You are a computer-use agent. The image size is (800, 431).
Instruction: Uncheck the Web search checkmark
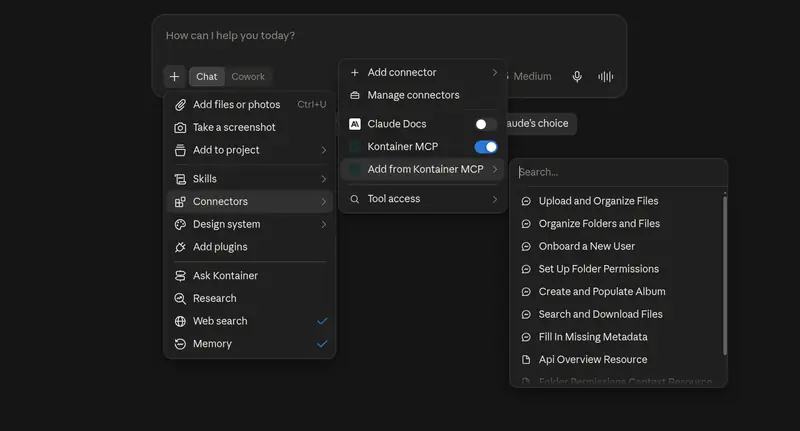322,321
